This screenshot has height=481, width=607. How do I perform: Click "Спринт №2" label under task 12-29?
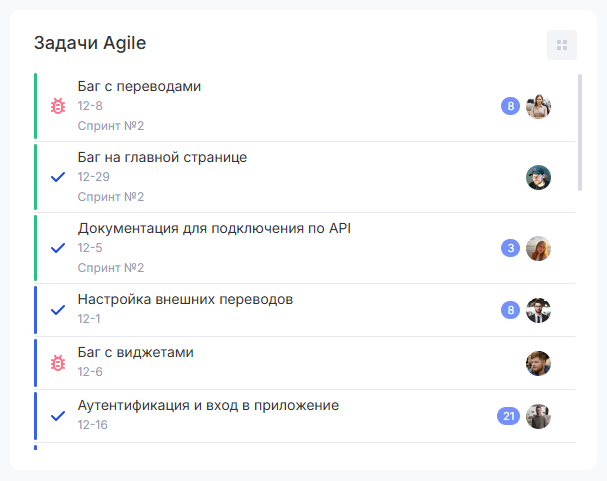coord(111,197)
